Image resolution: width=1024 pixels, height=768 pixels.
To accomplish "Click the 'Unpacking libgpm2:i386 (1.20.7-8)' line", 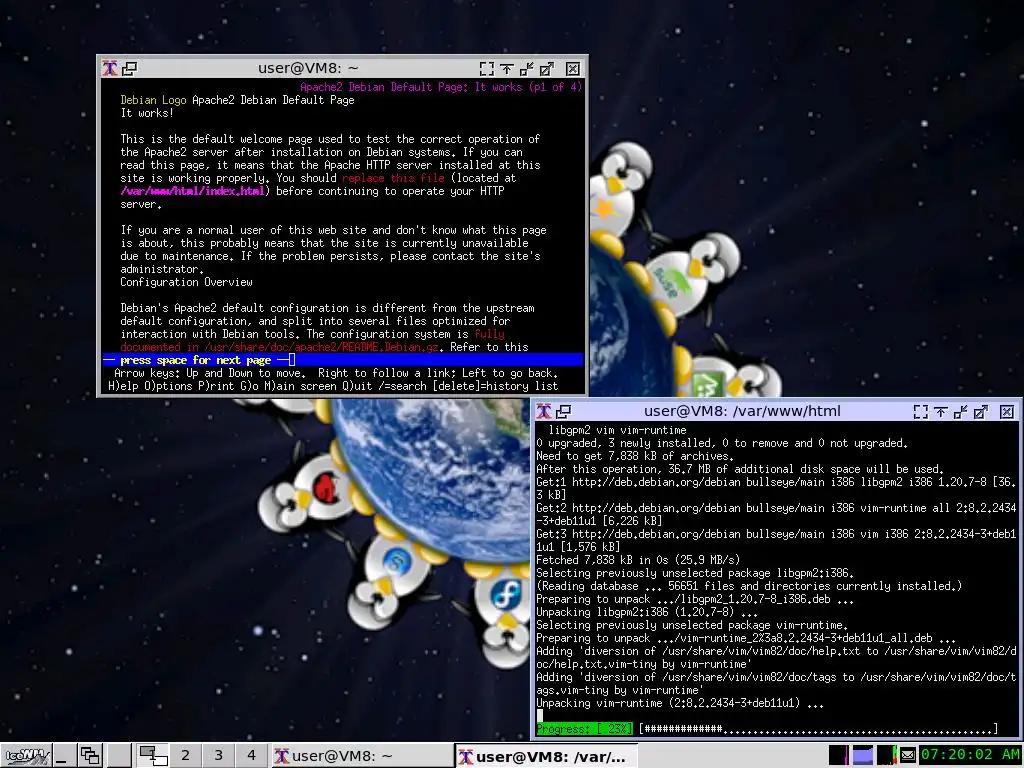I will [x=647, y=613].
